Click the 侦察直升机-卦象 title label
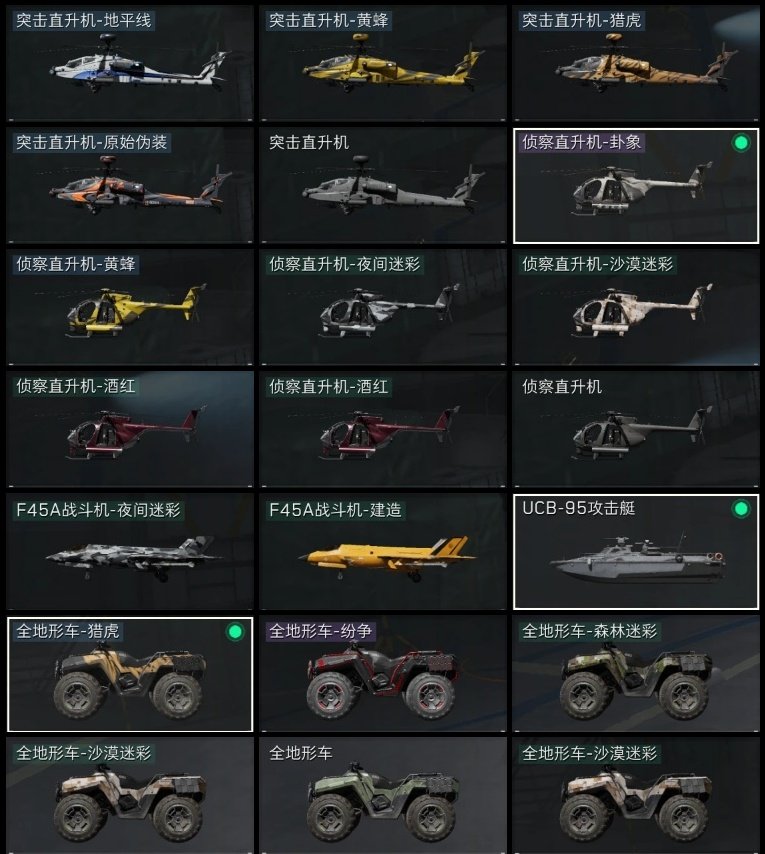 tap(582, 143)
